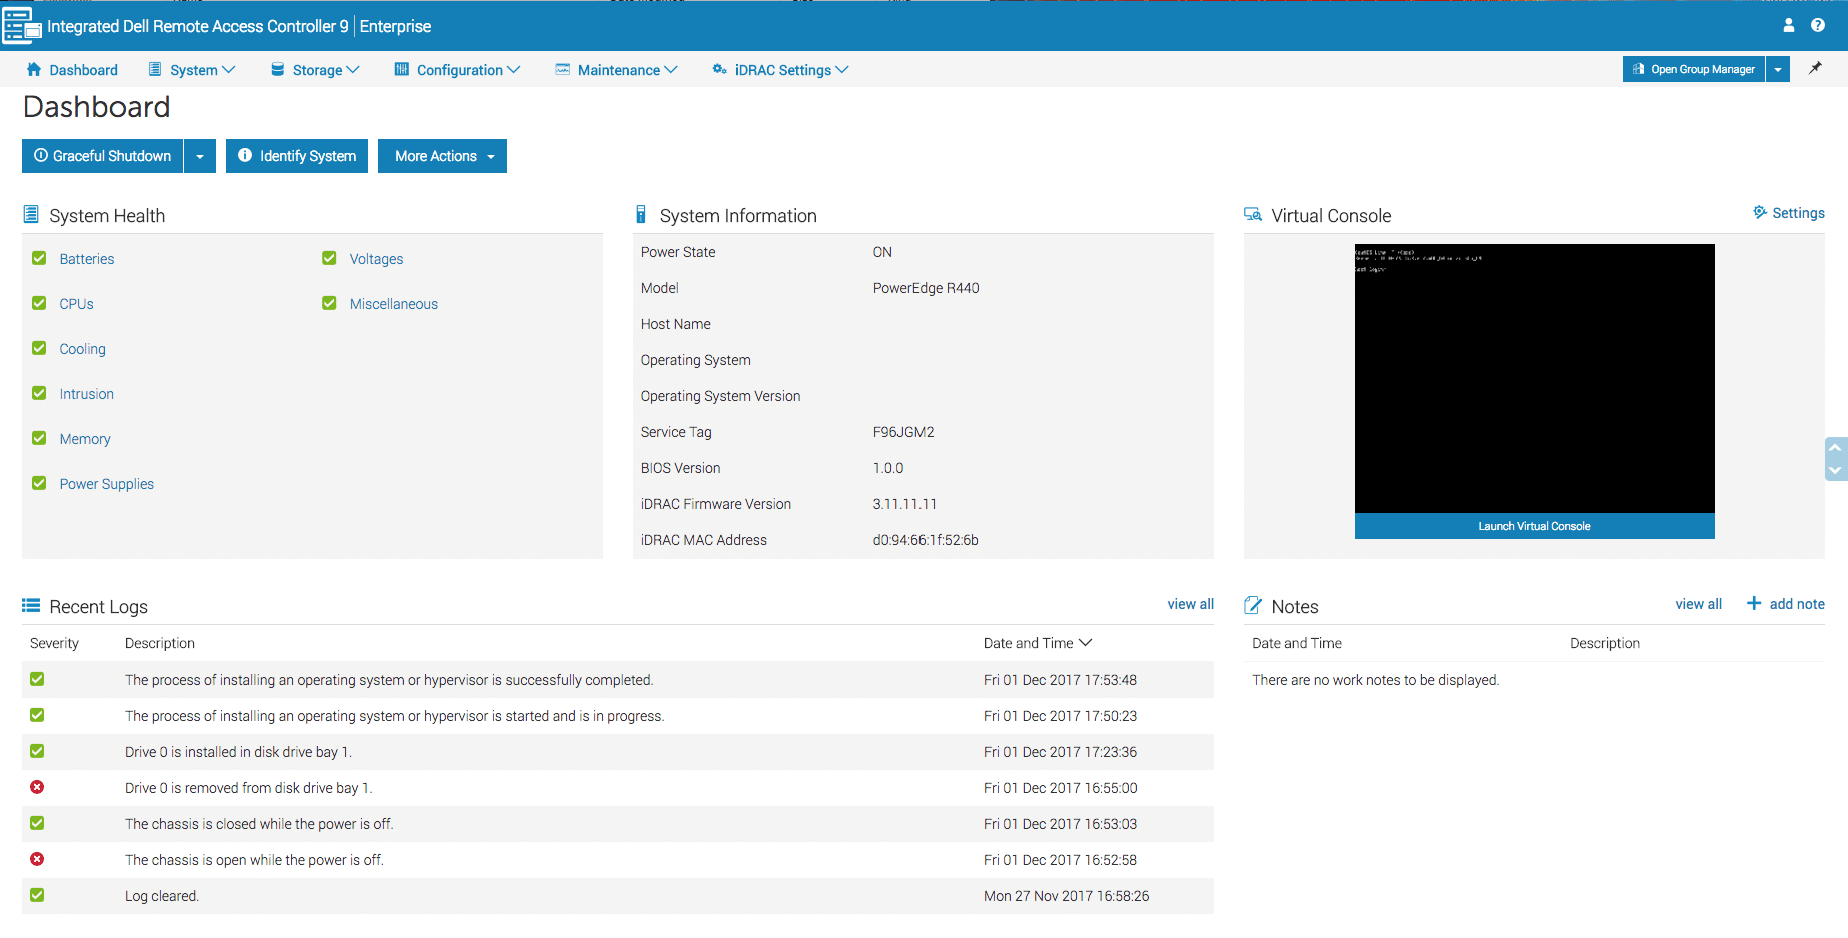Click the Recent Logs list icon
The height and width of the screenshot is (938, 1848).
(32, 604)
